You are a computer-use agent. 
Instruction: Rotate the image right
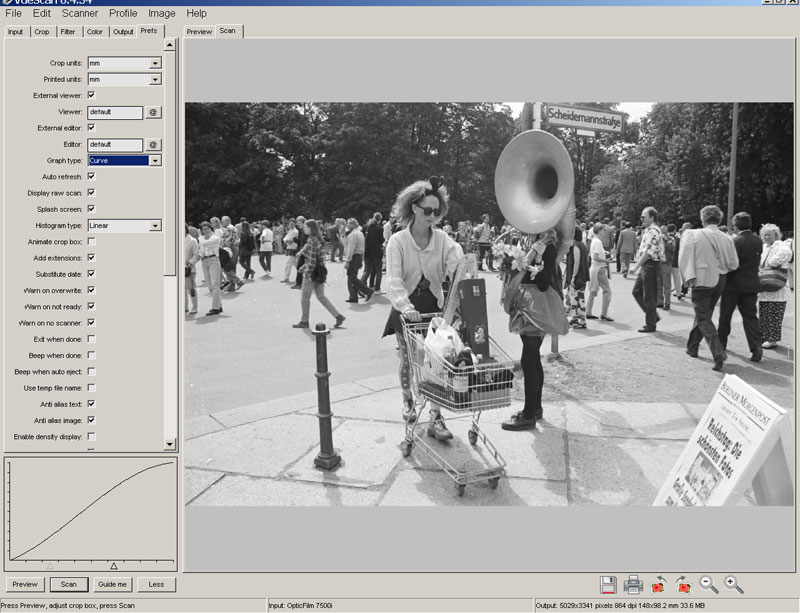(x=683, y=585)
